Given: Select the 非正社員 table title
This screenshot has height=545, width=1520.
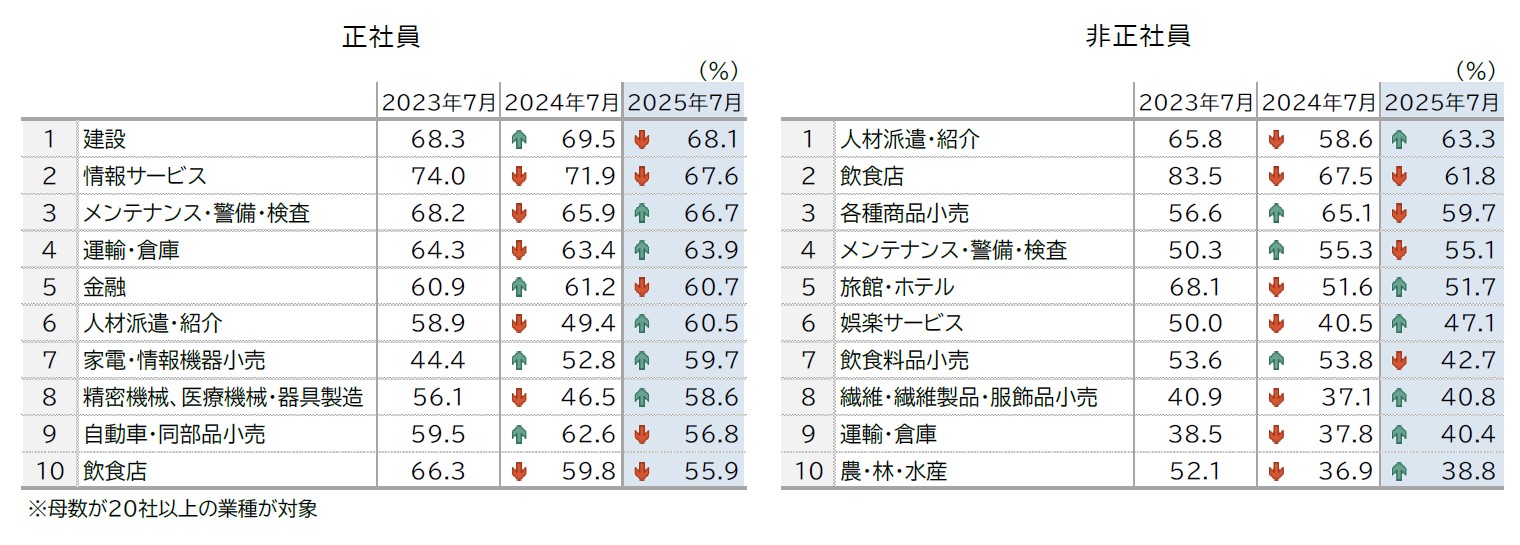Looking at the screenshot, I should point(1138,36).
